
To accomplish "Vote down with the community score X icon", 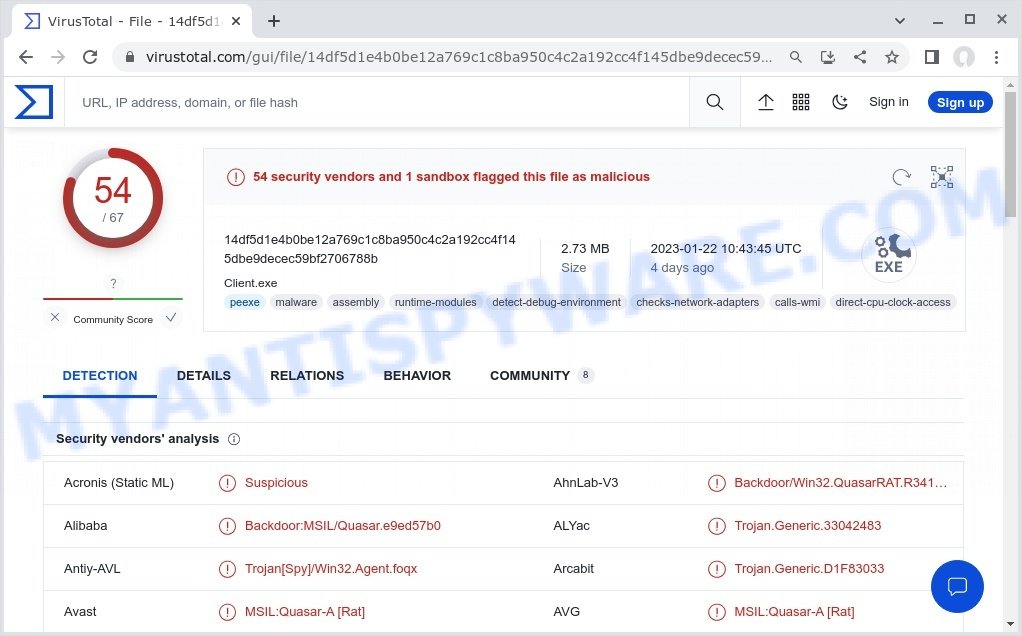I will click(55, 317).
